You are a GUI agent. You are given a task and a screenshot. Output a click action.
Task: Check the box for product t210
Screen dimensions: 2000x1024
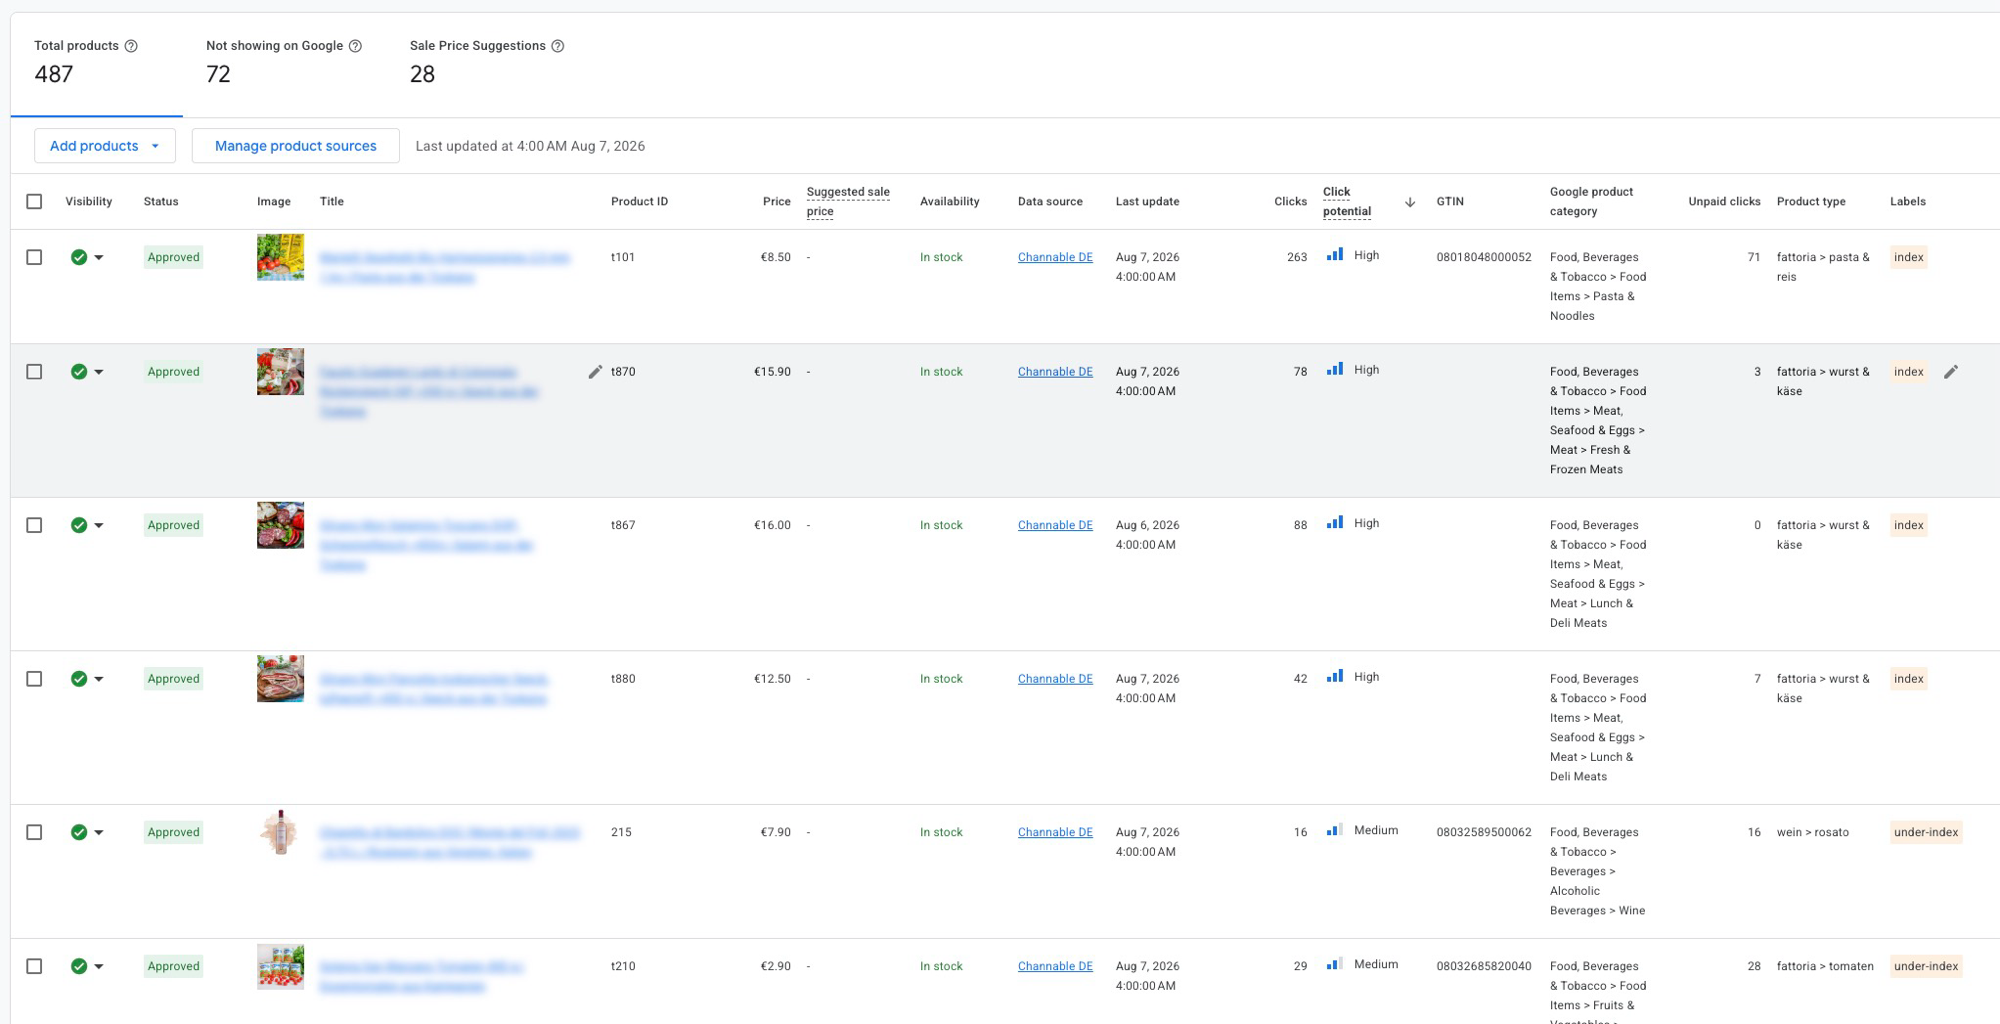coord(34,967)
